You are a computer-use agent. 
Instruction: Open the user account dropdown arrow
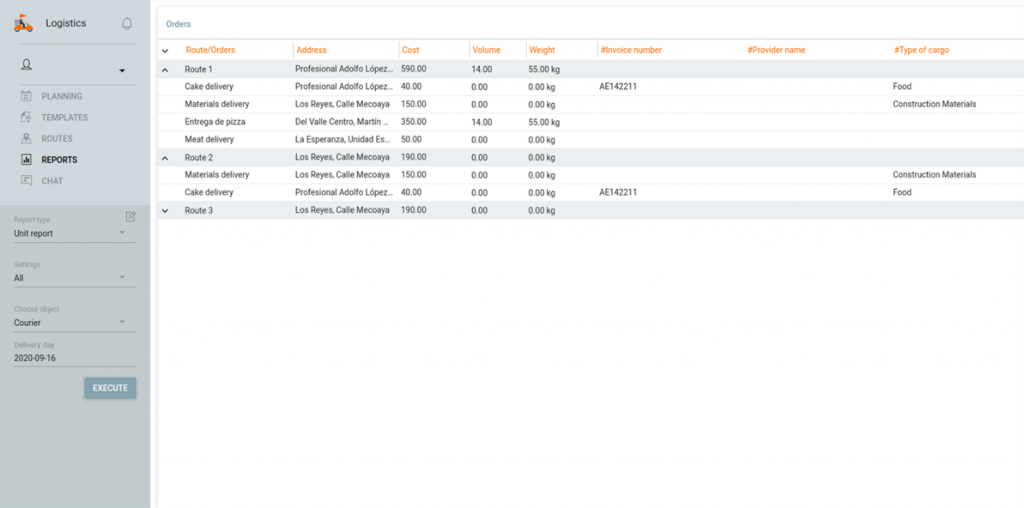[x=122, y=71]
